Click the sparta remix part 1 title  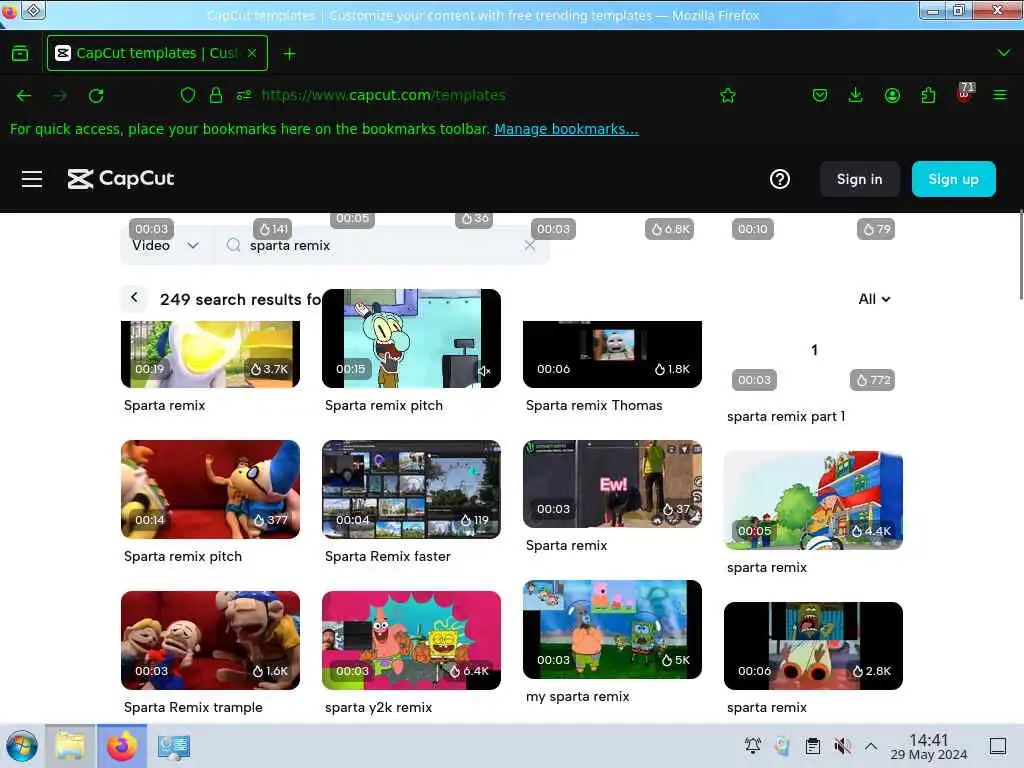tap(786, 417)
